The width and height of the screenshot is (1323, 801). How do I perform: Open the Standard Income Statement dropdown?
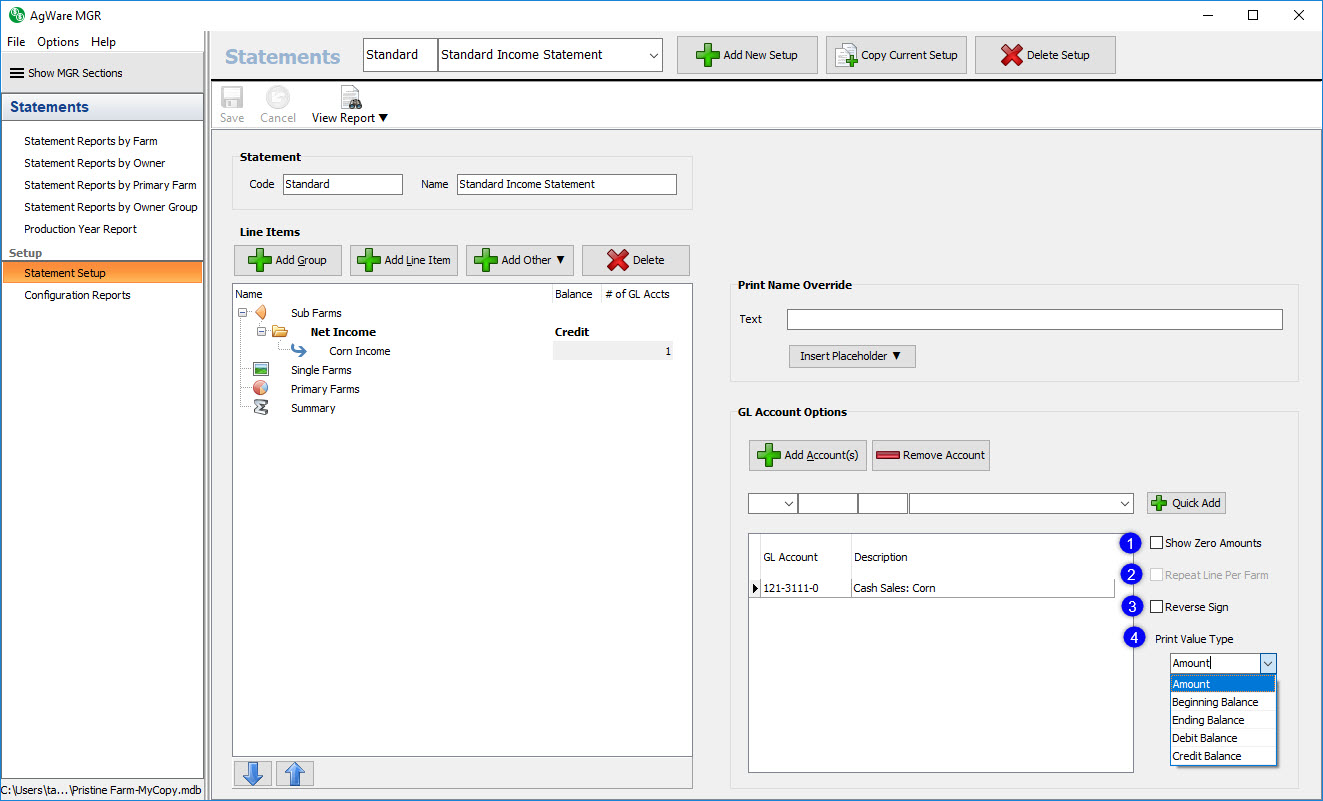point(654,56)
